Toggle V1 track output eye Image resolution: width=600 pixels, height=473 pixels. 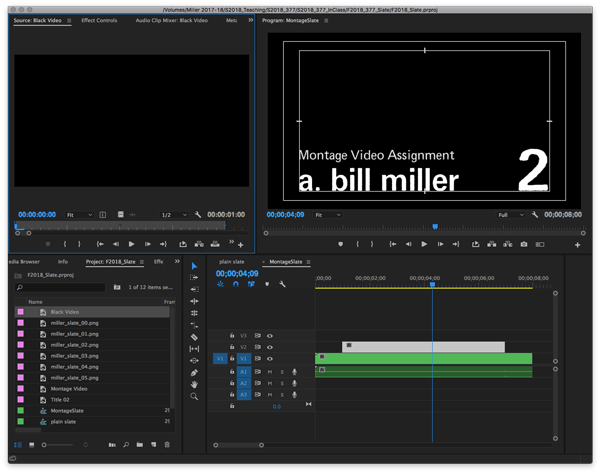[x=270, y=359]
